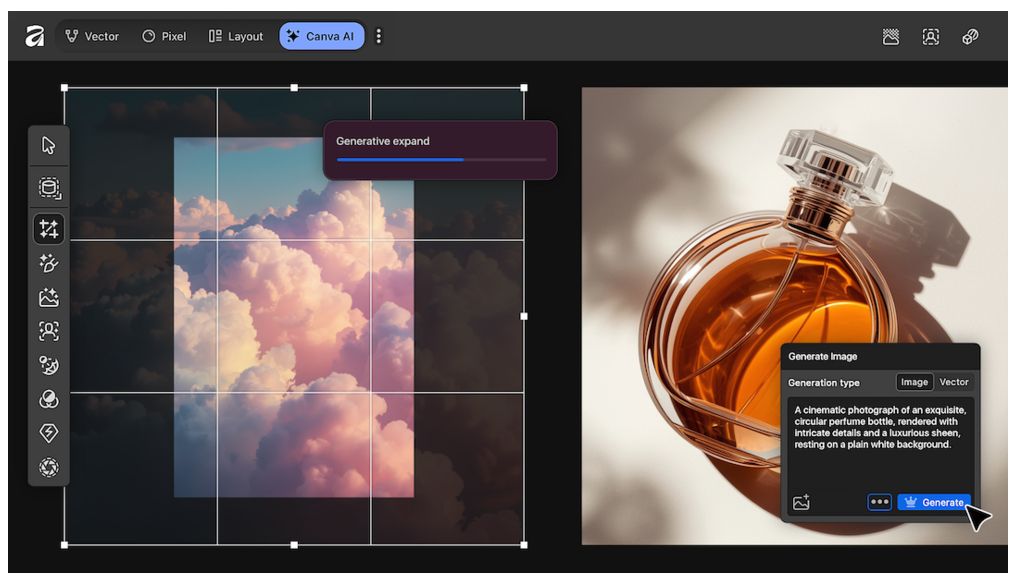Switch to the Pixel studio tab

point(164,36)
